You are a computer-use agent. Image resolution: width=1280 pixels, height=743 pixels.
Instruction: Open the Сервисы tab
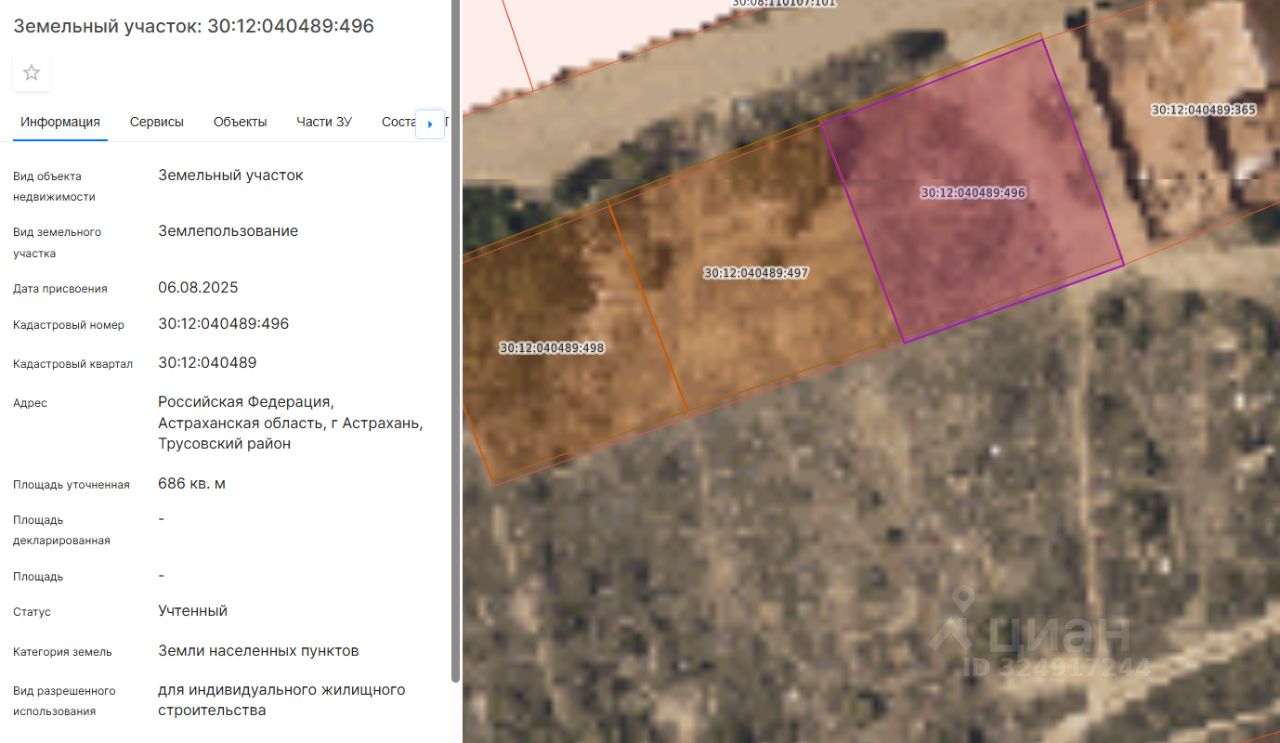pyautogui.click(x=157, y=122)
